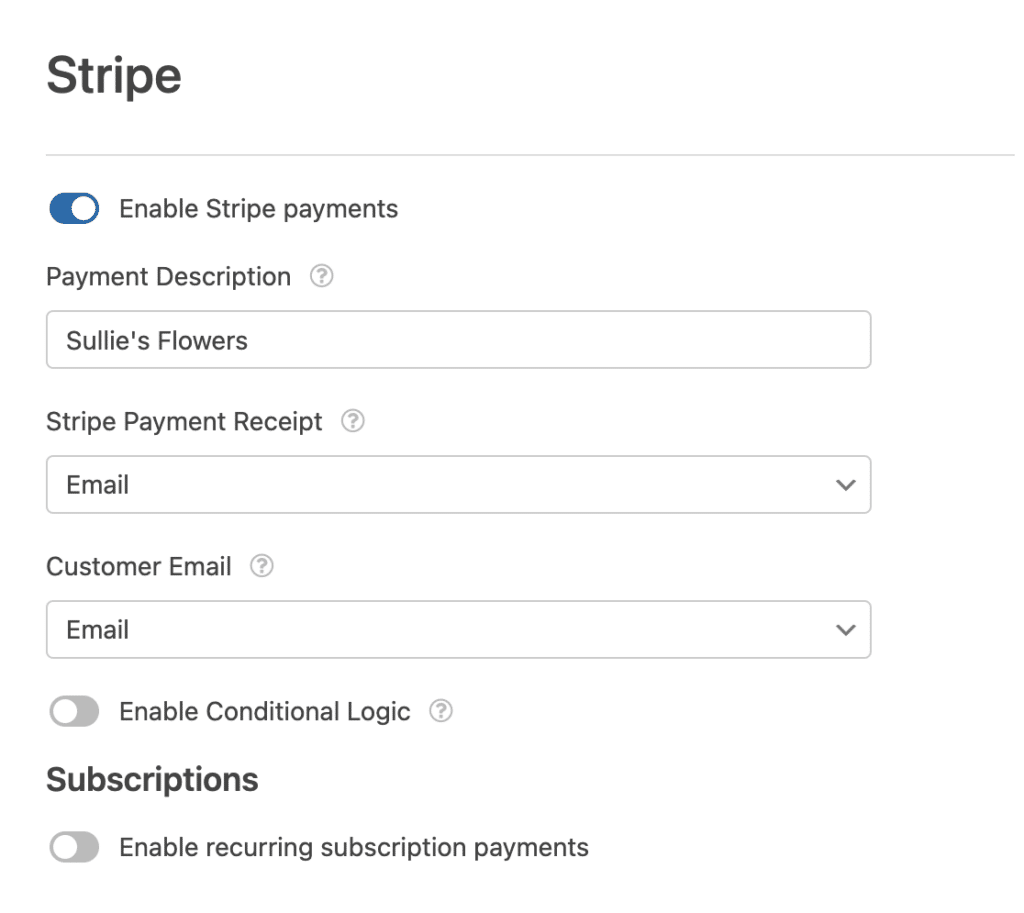
Task: Open the Payment Description help tooltip
Action: tap(321, 276)
